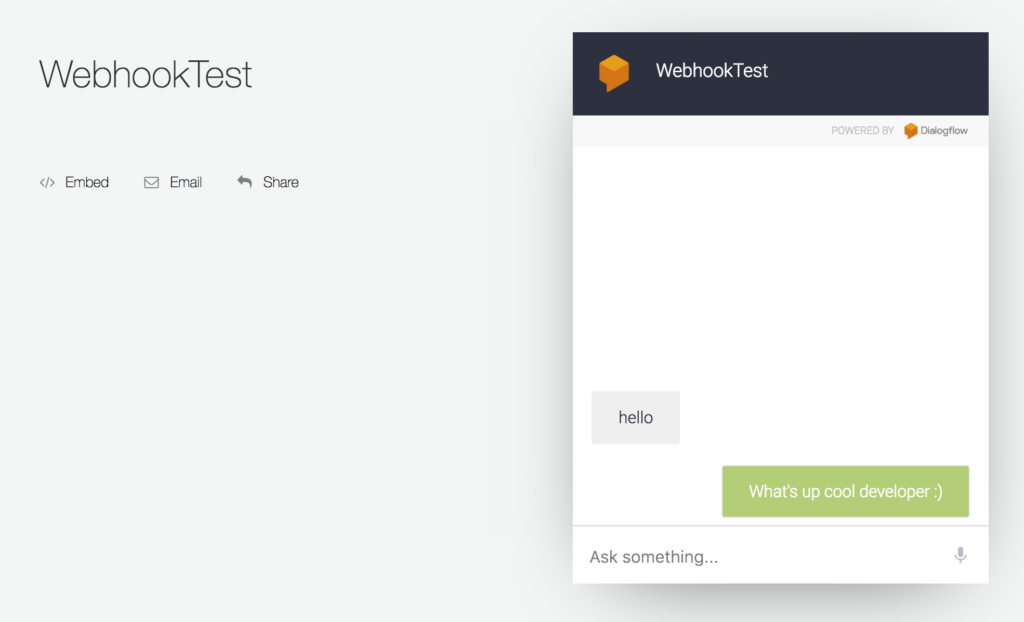Select the green "What's up cool developer" reply
The width and height of the screenshot is (1024, 622).
pos(845,492)
